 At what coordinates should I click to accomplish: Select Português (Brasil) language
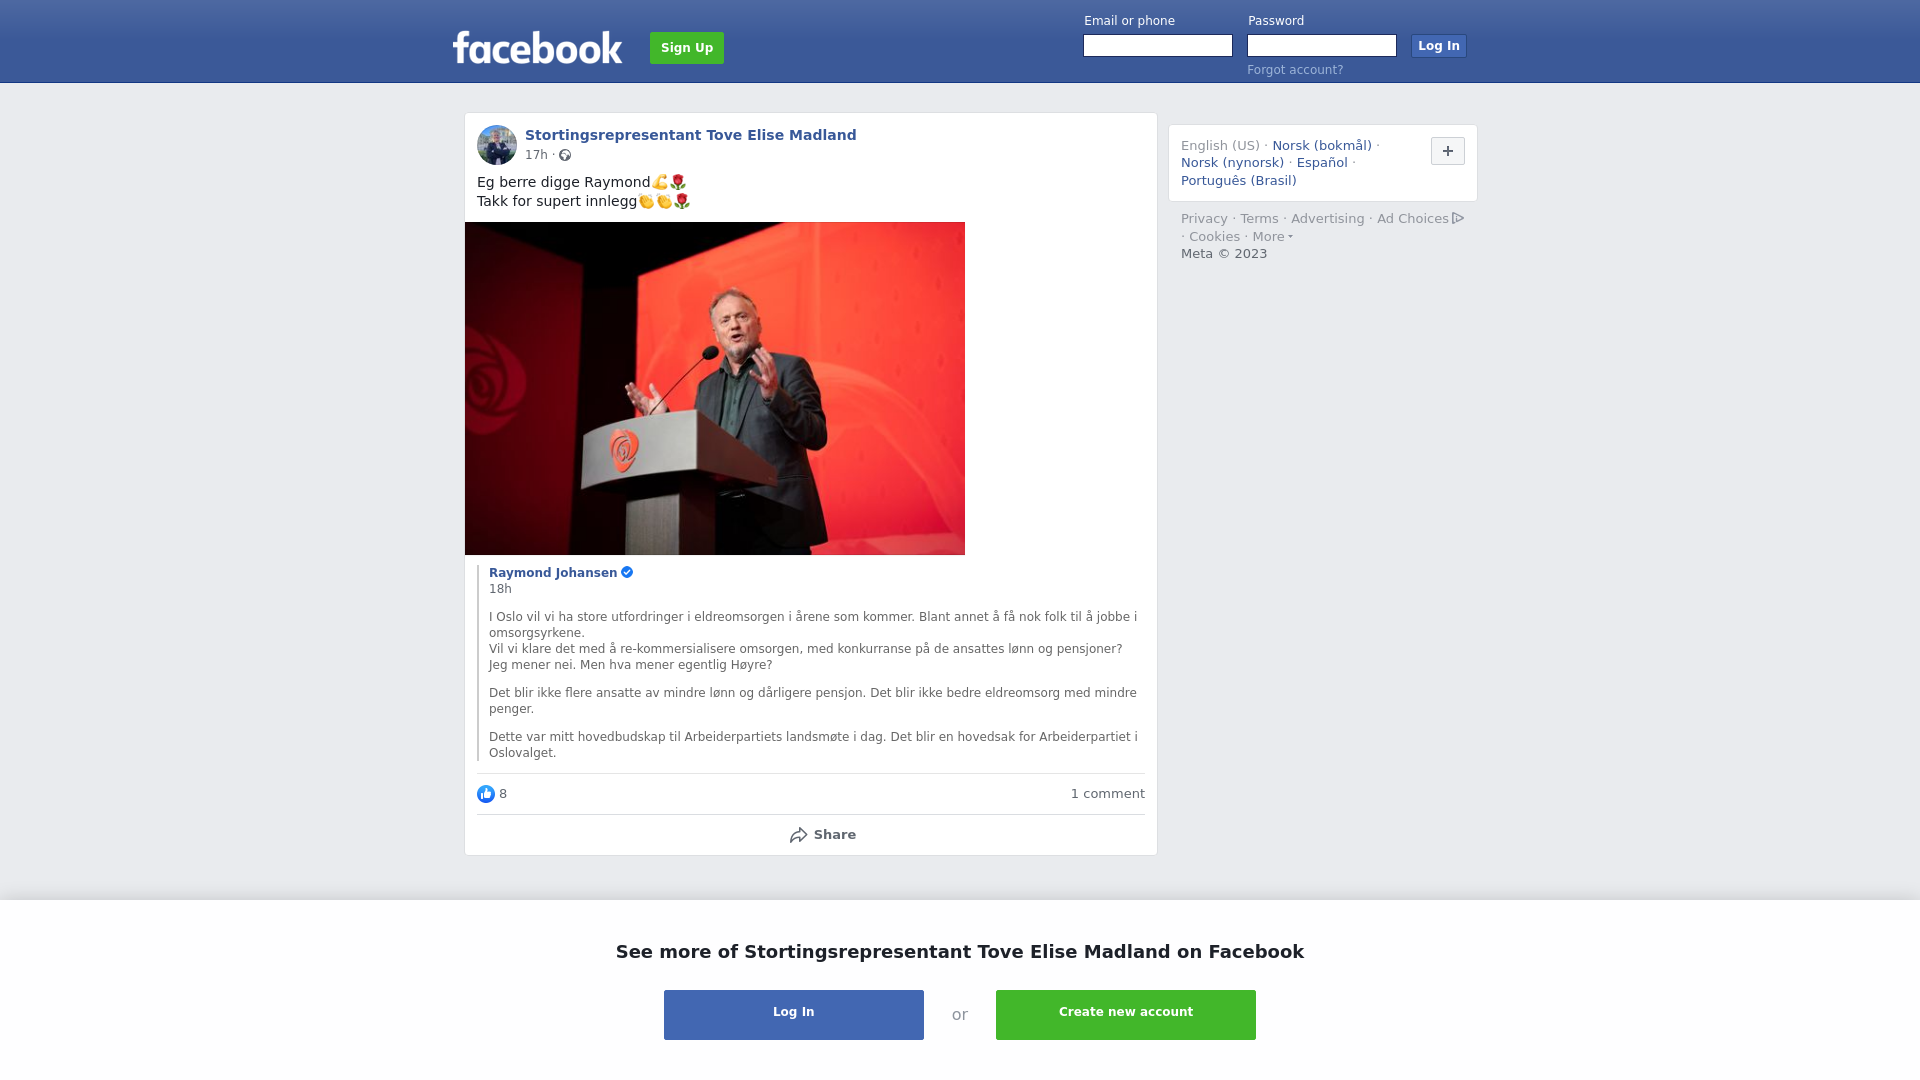(1238, 181)
